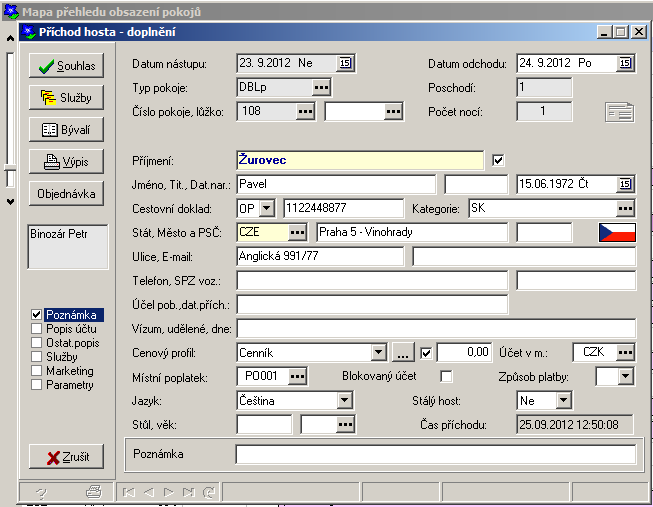Open calendar picker for Datum odchodu
The image size is (653, 507).
(625, 63)
